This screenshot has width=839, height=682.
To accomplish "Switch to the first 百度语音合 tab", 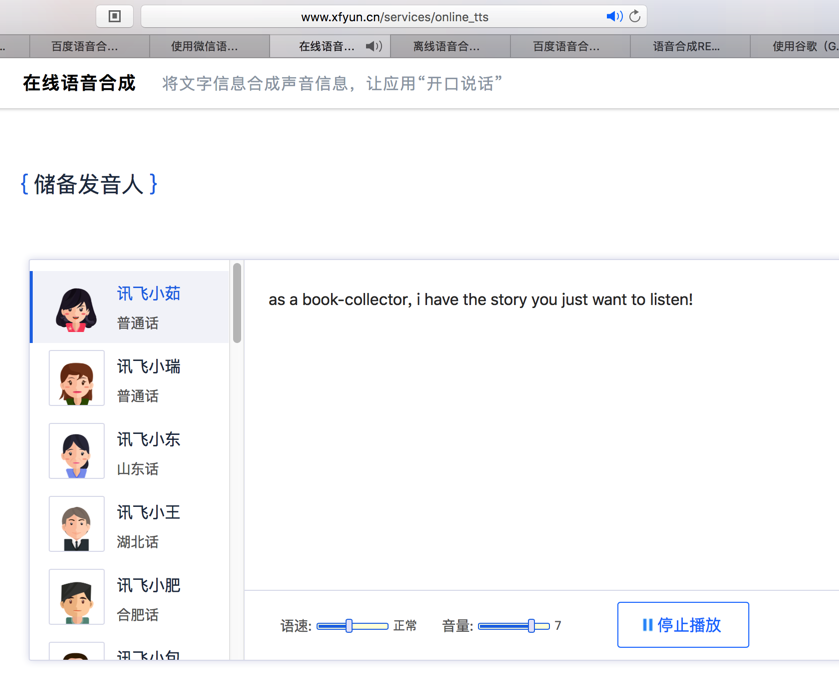I will (x=89, y=47).
